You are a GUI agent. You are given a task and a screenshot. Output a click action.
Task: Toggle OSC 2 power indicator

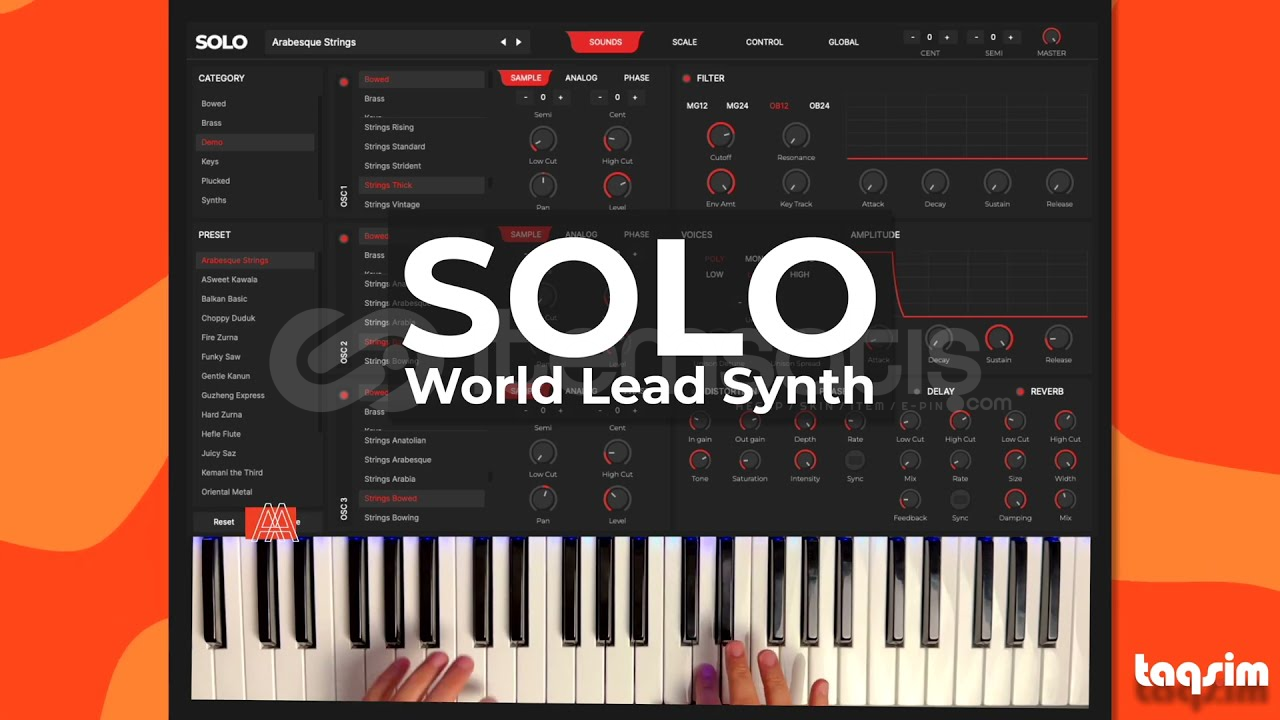[344, 239]
